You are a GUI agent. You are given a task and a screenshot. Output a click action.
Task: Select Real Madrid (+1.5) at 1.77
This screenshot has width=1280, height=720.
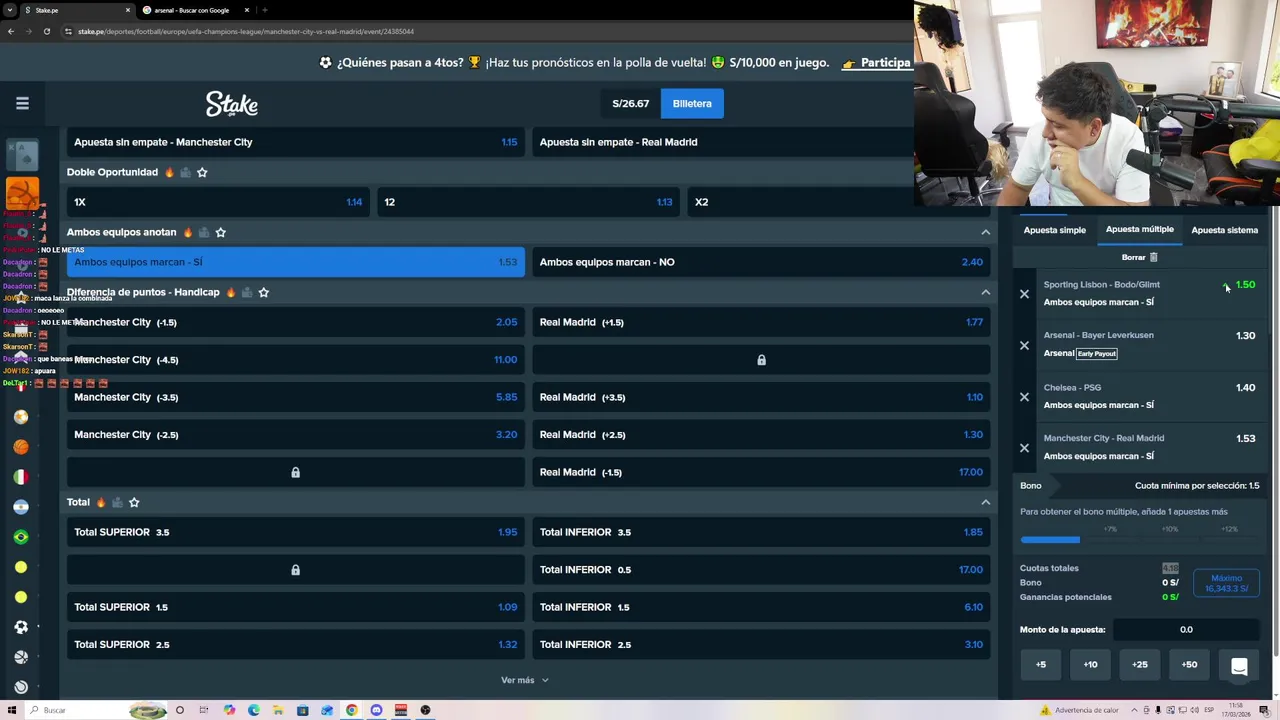(x=761, y=322)
